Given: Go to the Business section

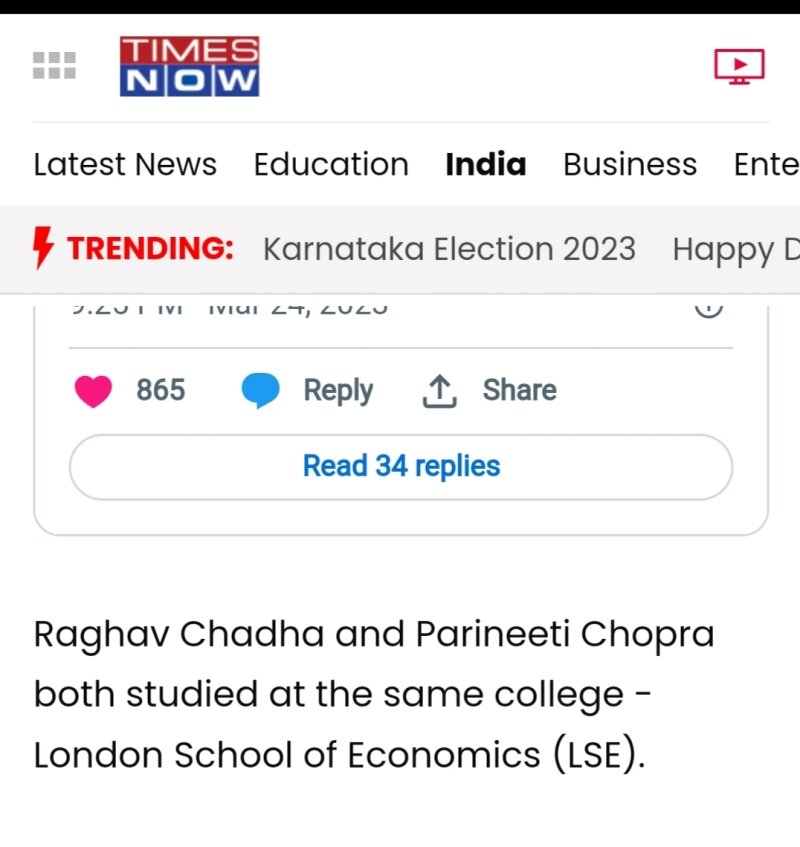Looking at the screenshot, I should pos(630,164).
